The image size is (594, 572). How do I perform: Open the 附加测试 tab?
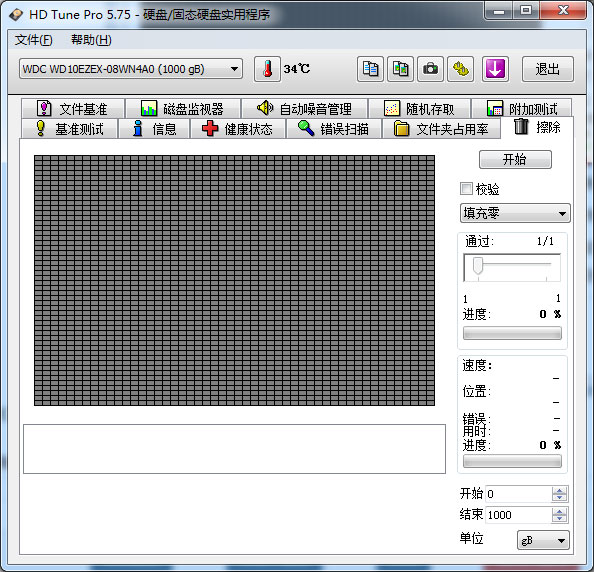tap(522, 108)
